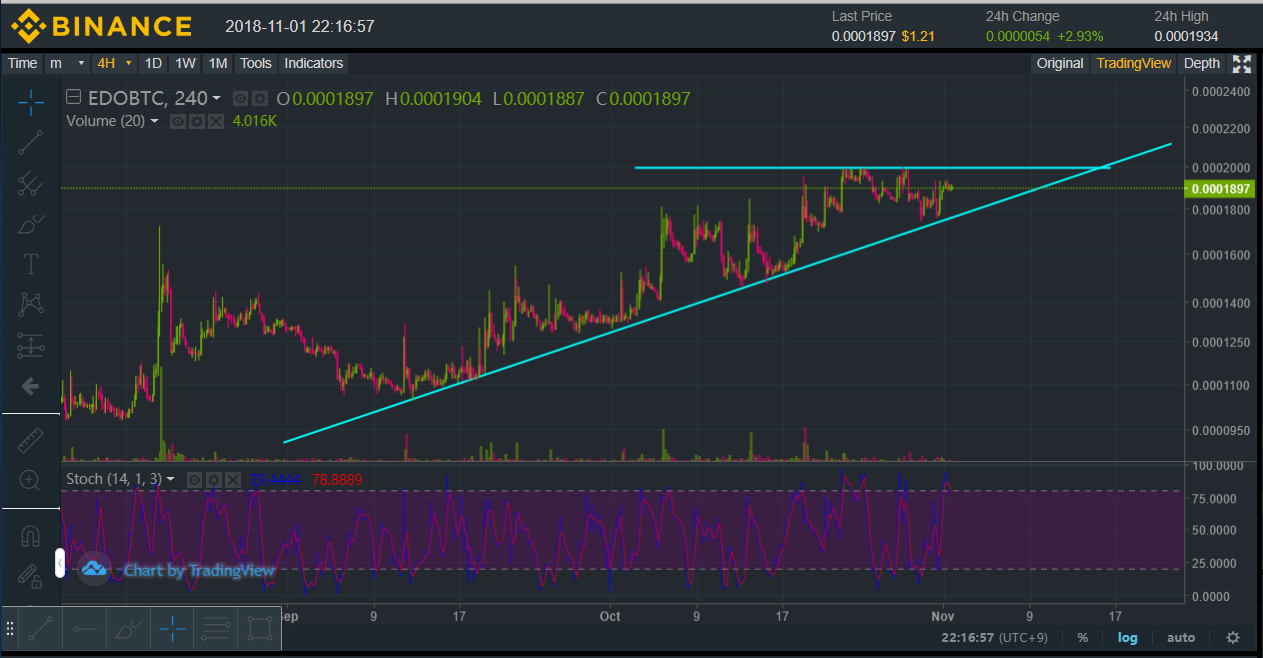
Task: Open the minutes 'm' interval dropdown
Action: tap(81, 63)
